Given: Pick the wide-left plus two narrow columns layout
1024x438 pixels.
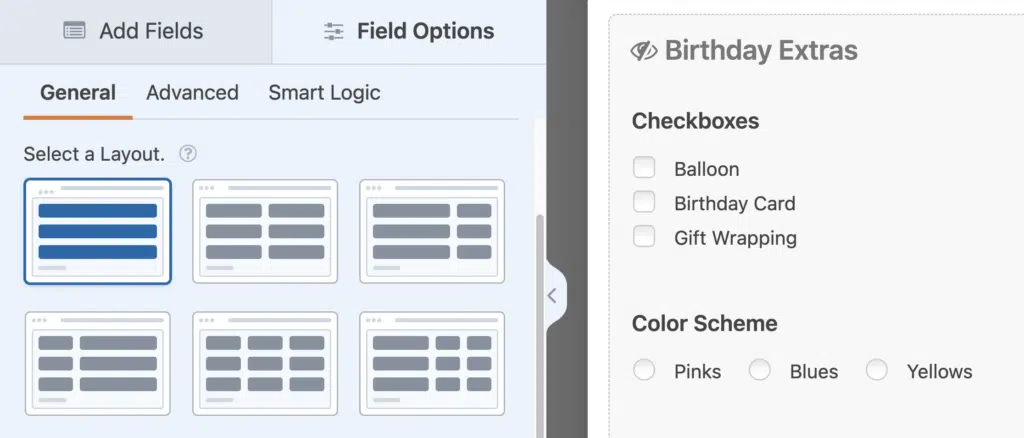Looking at the screenshot, I should coord(432,364).
